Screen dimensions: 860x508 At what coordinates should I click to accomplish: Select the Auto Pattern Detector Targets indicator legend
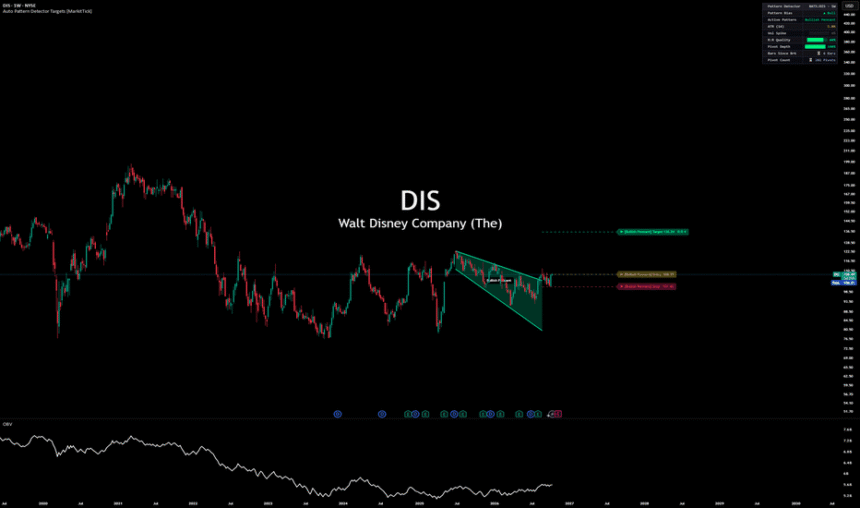click(x=47, y=11)
